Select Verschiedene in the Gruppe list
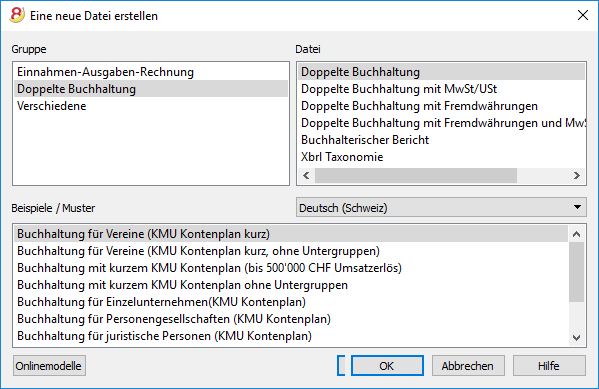This screenshot has width=599, height=389. pyautogui.click(x=151, y=106)
